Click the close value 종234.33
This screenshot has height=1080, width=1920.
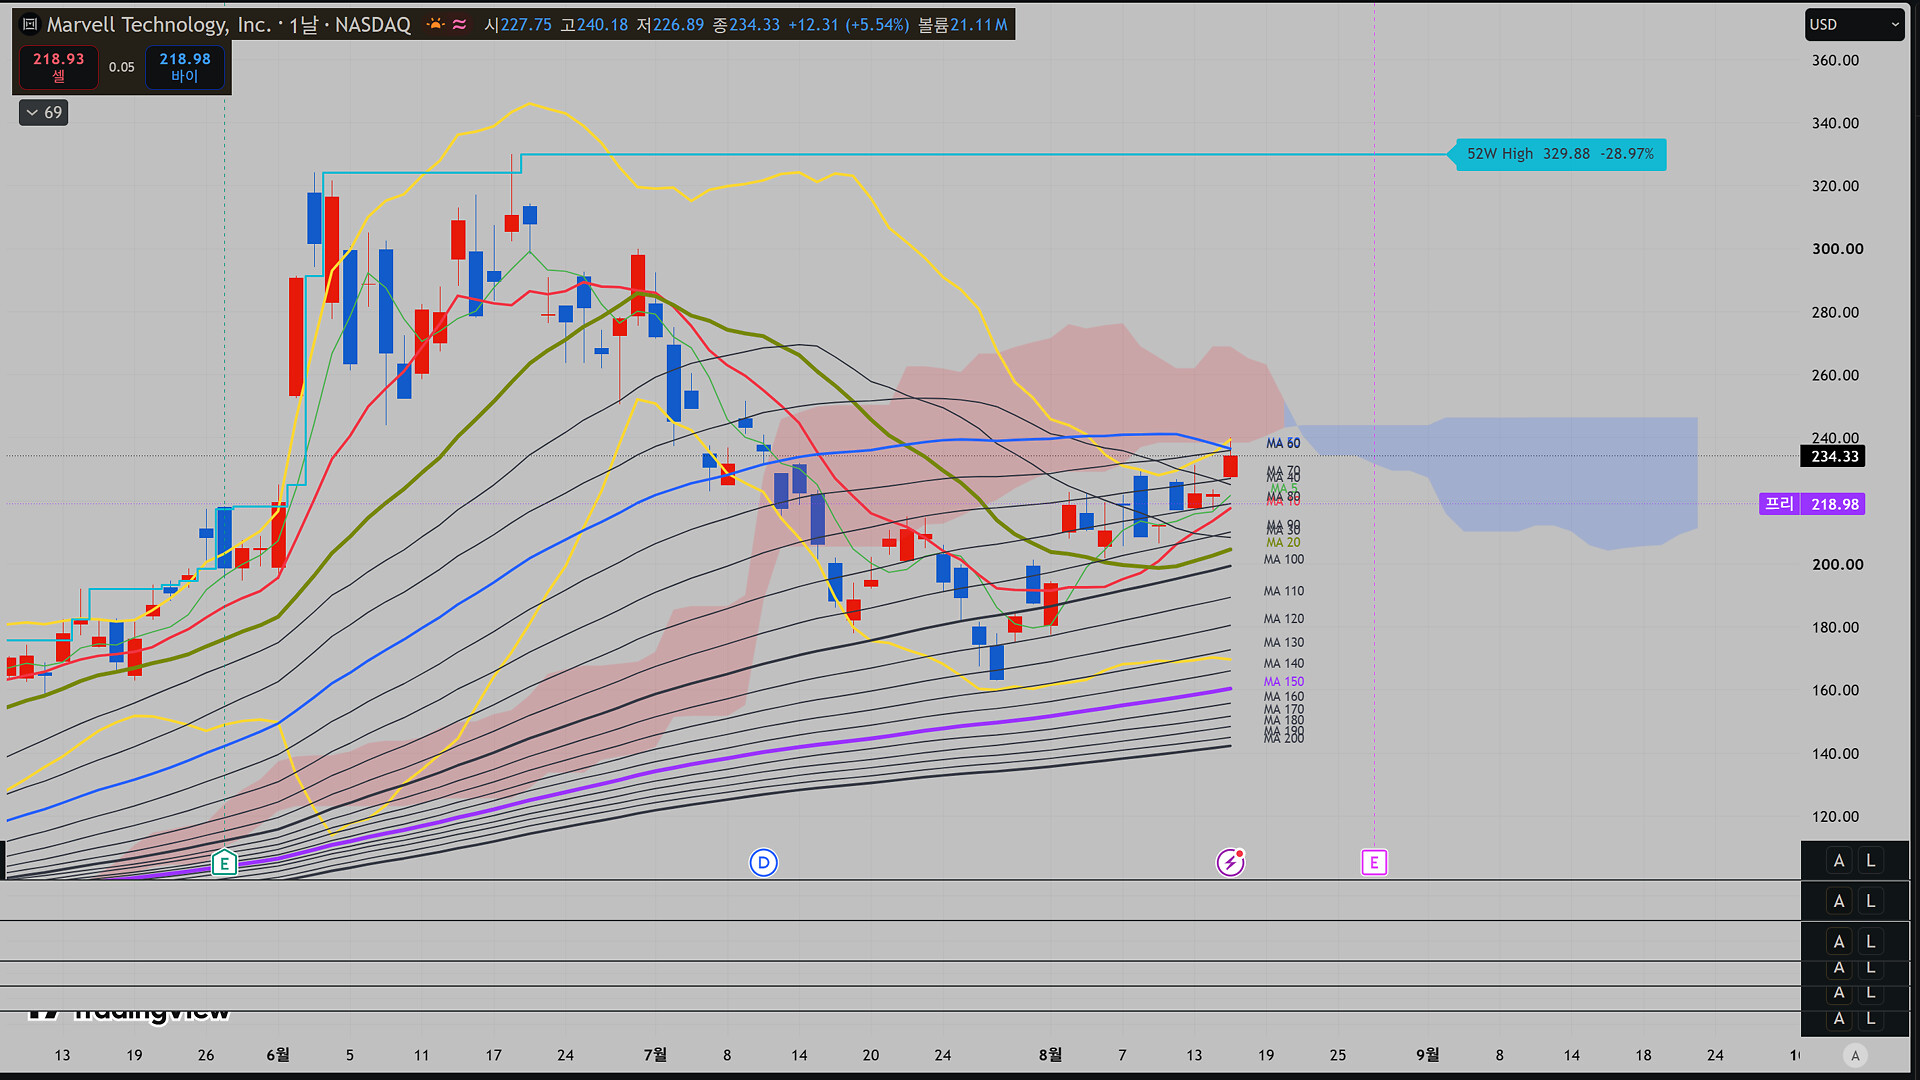pyautogui.click(x=746, y=25)
